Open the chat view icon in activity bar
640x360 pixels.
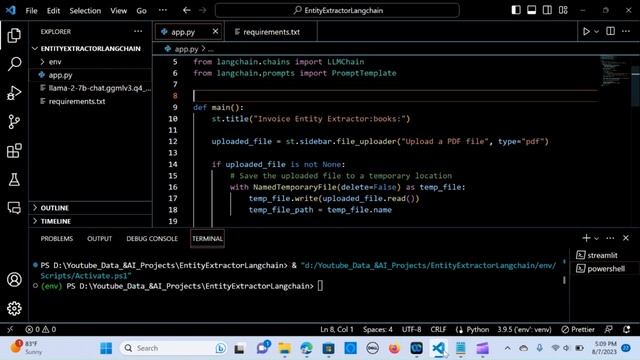(x=14, y=208)
